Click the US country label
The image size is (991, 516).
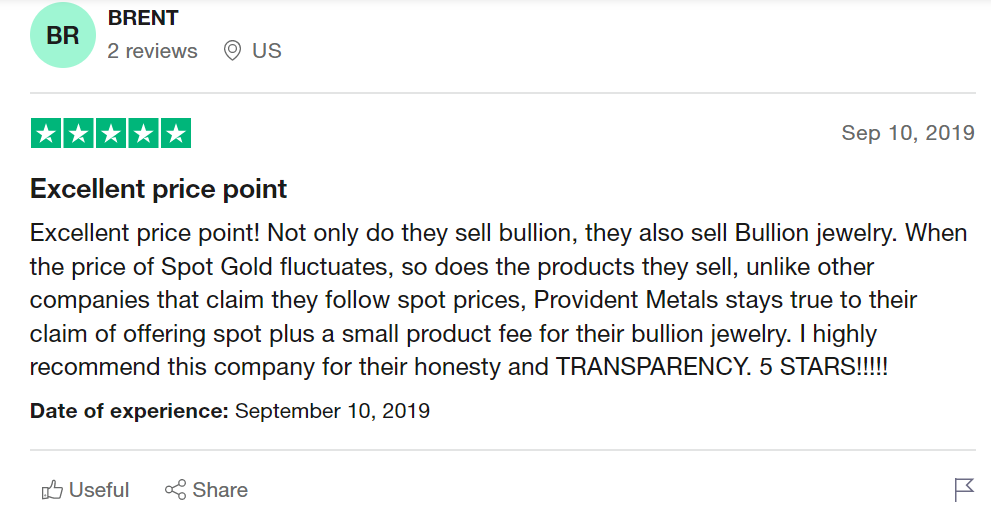point(267,51)
